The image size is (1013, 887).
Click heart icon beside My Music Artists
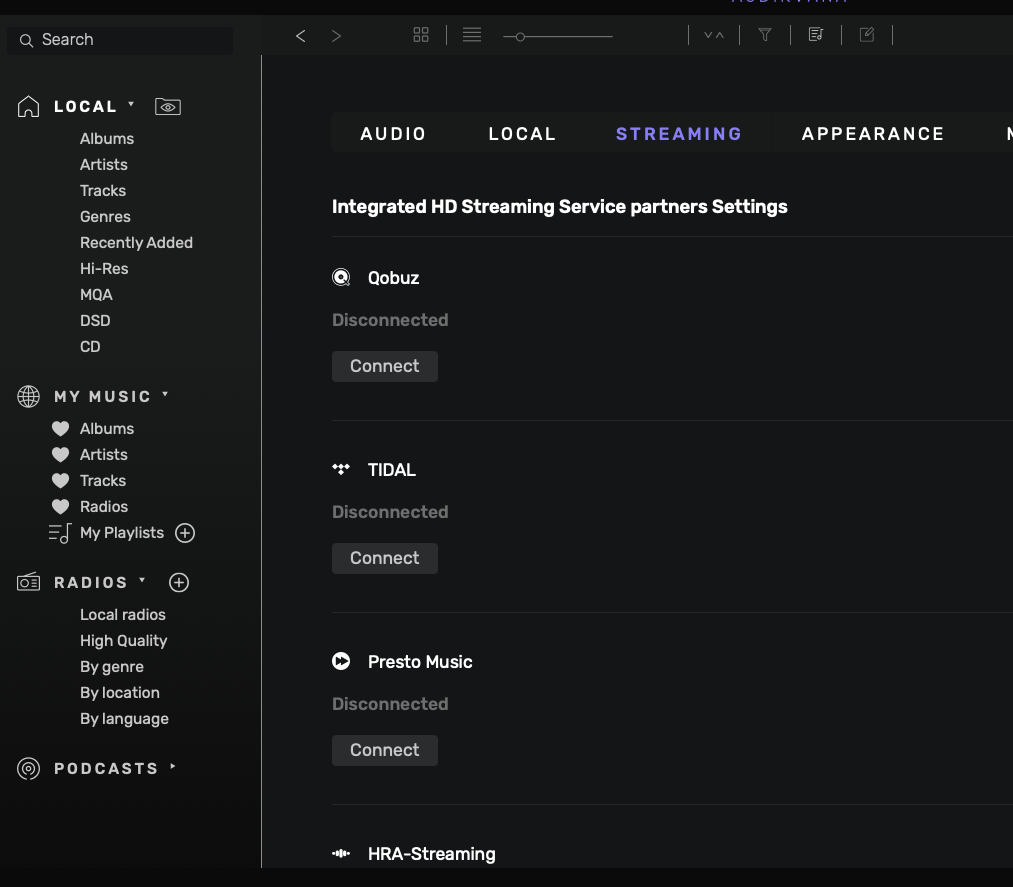tap(61, 455)
